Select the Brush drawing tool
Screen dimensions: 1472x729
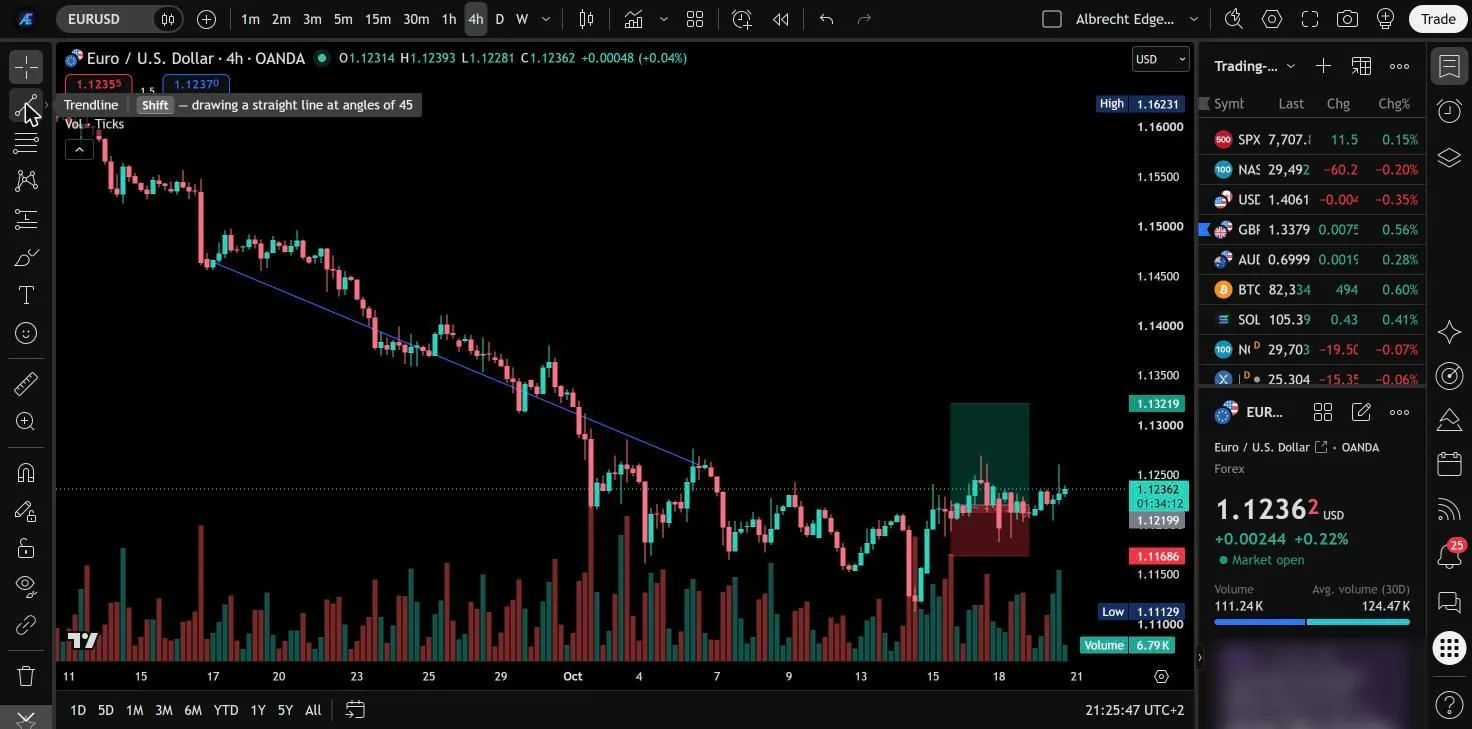tap(26, 257)
